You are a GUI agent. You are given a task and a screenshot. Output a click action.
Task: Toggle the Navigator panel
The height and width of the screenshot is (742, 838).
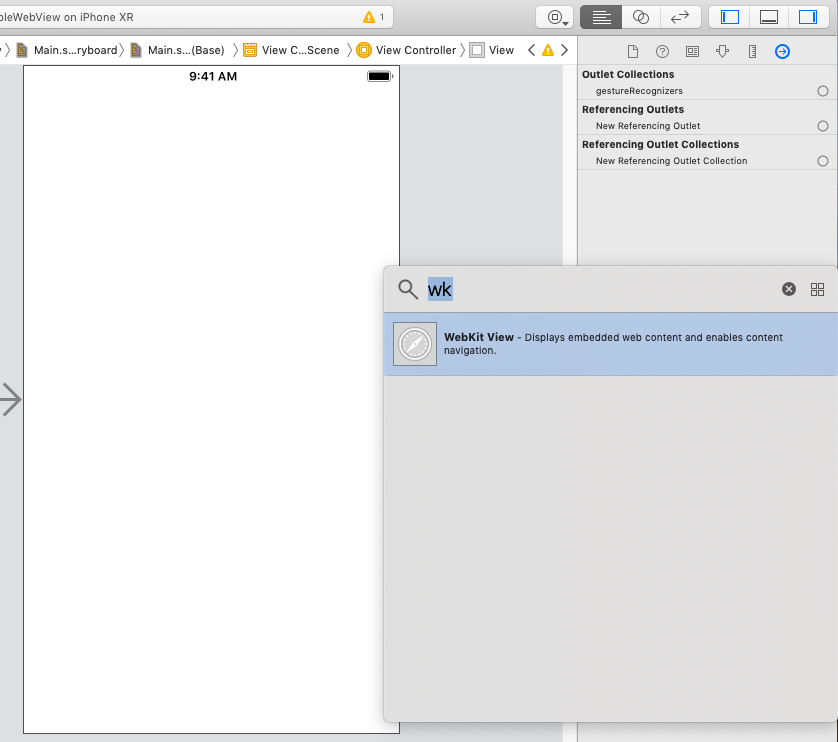(730, 17)
